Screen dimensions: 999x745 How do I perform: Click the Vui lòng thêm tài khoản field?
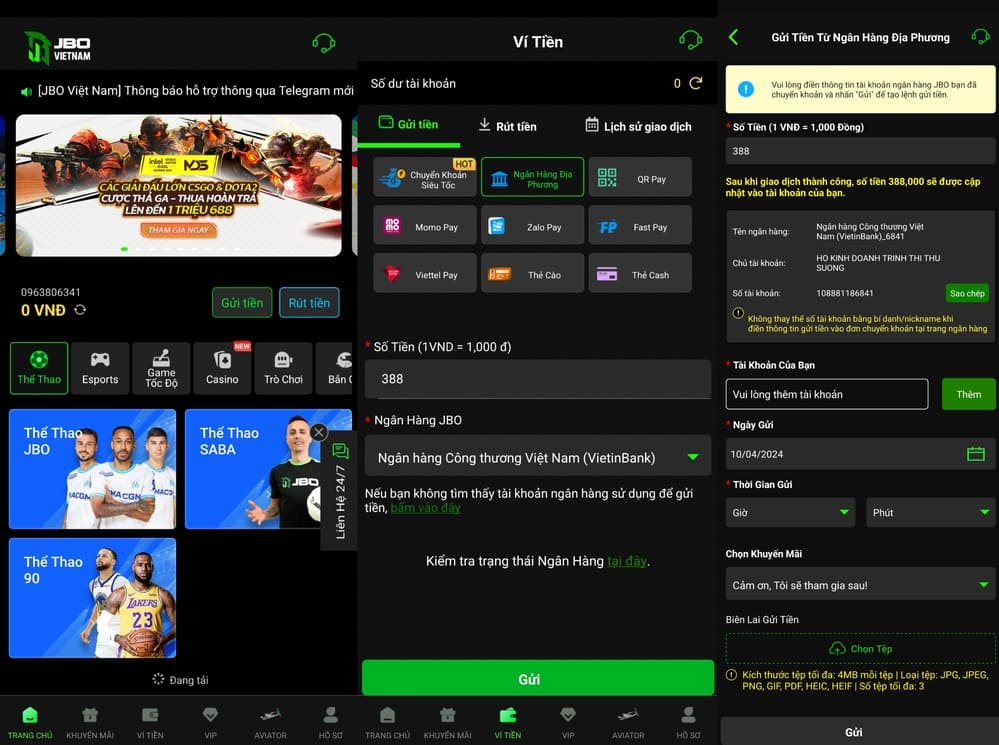[x=826, y=394]
